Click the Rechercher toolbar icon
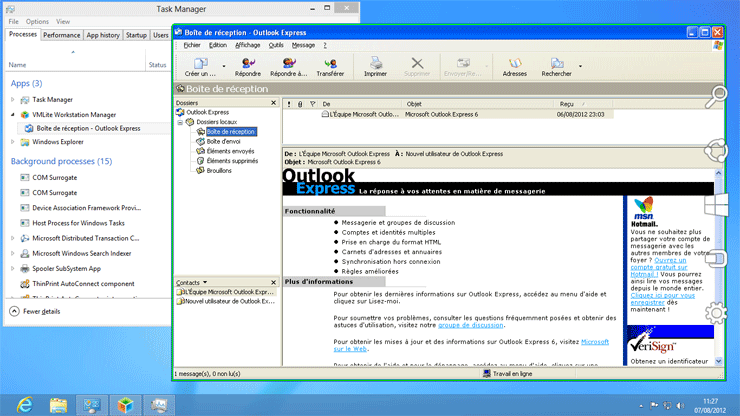 (556, 66)
